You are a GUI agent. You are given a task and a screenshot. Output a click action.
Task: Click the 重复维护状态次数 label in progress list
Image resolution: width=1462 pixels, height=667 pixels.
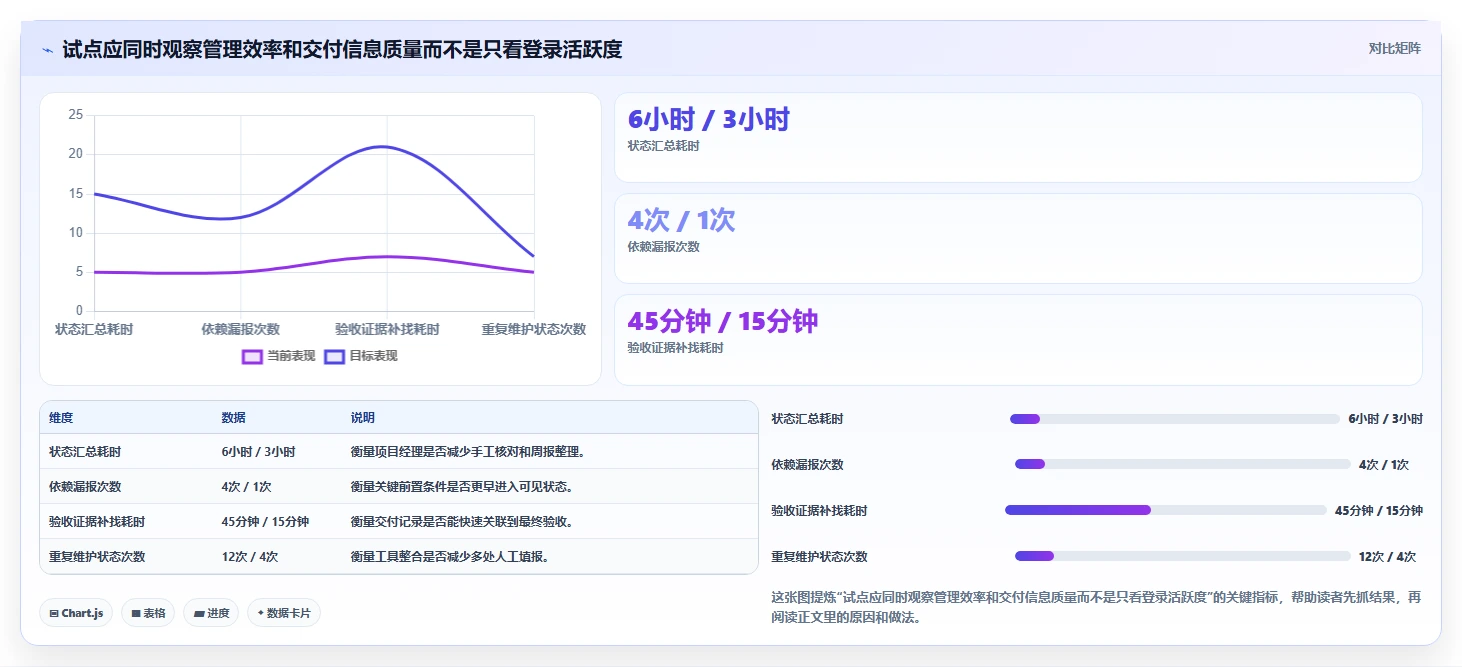pyautogui.click(x=819, y=557)
